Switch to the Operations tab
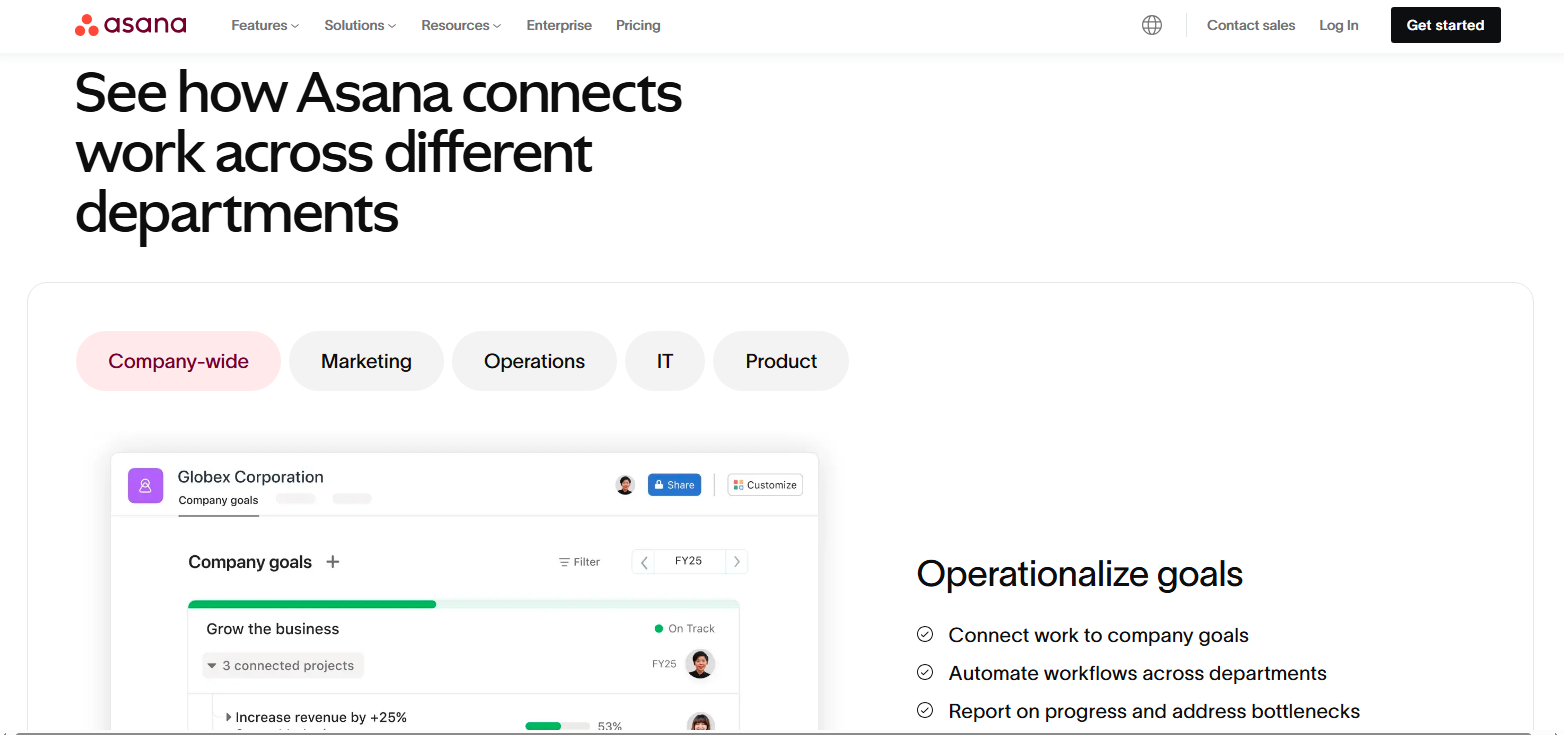The image size is (1564, 735). coord(534,361)
